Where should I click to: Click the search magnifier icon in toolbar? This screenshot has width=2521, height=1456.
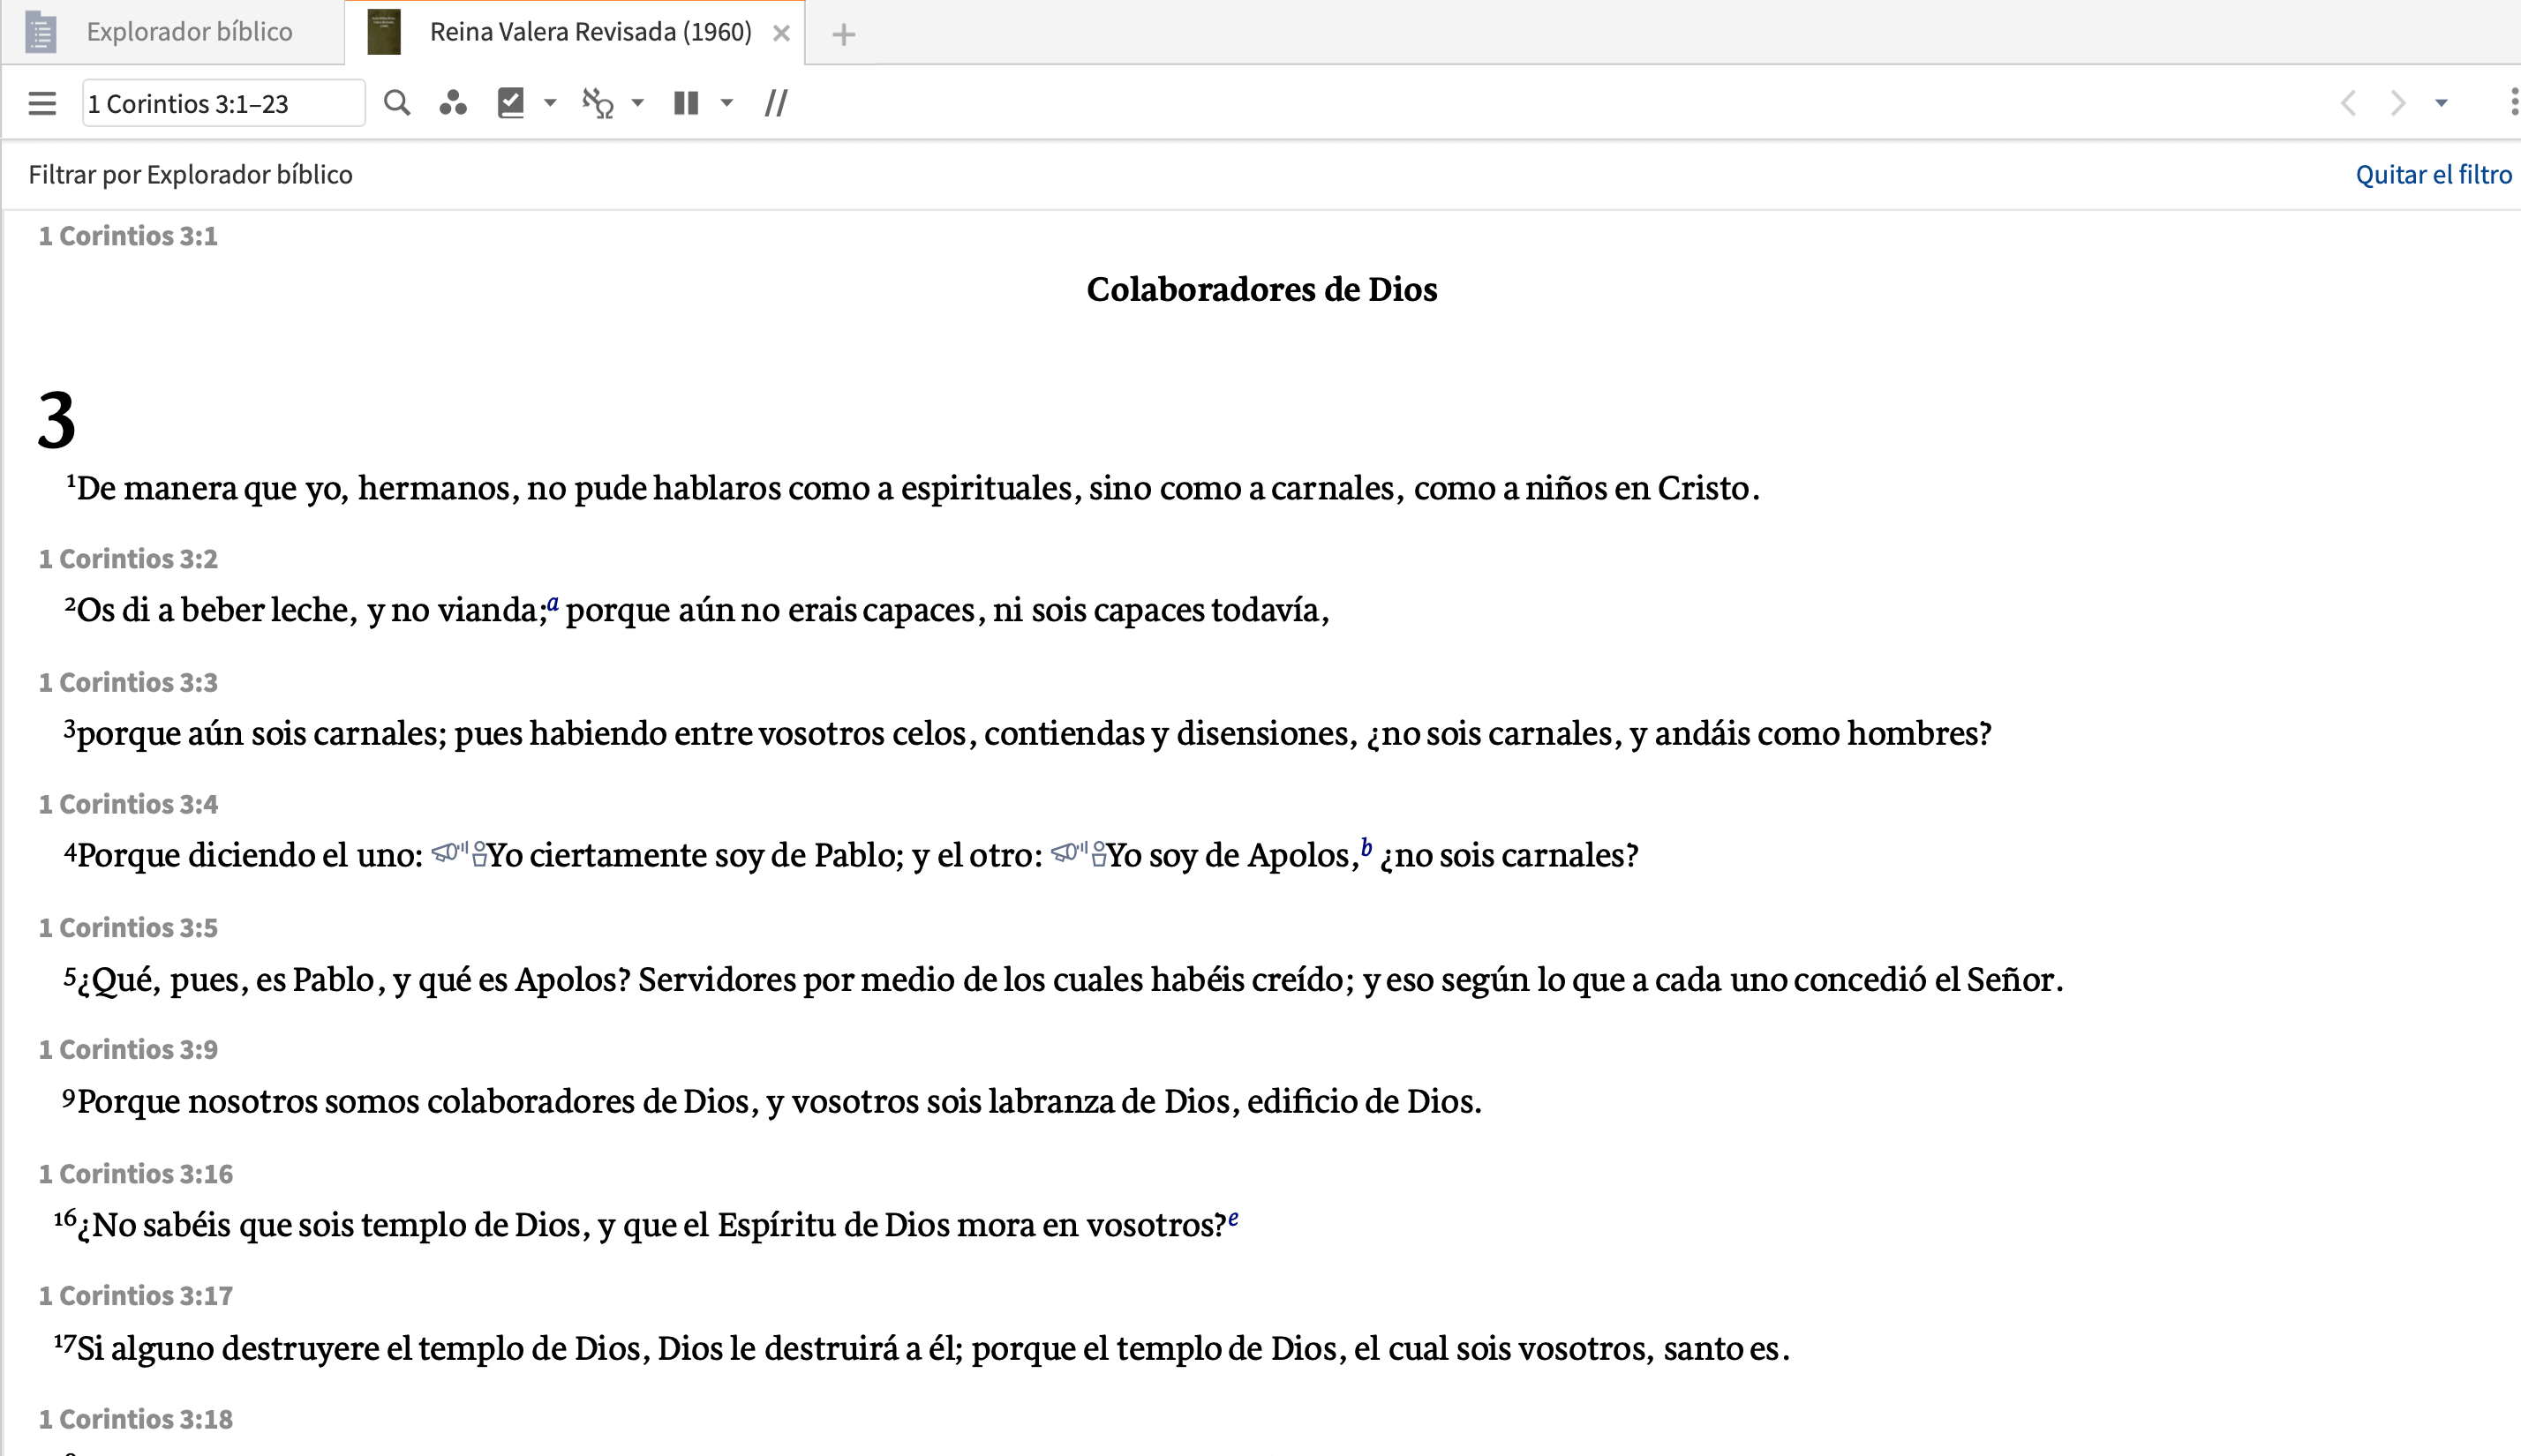point(397,103)
